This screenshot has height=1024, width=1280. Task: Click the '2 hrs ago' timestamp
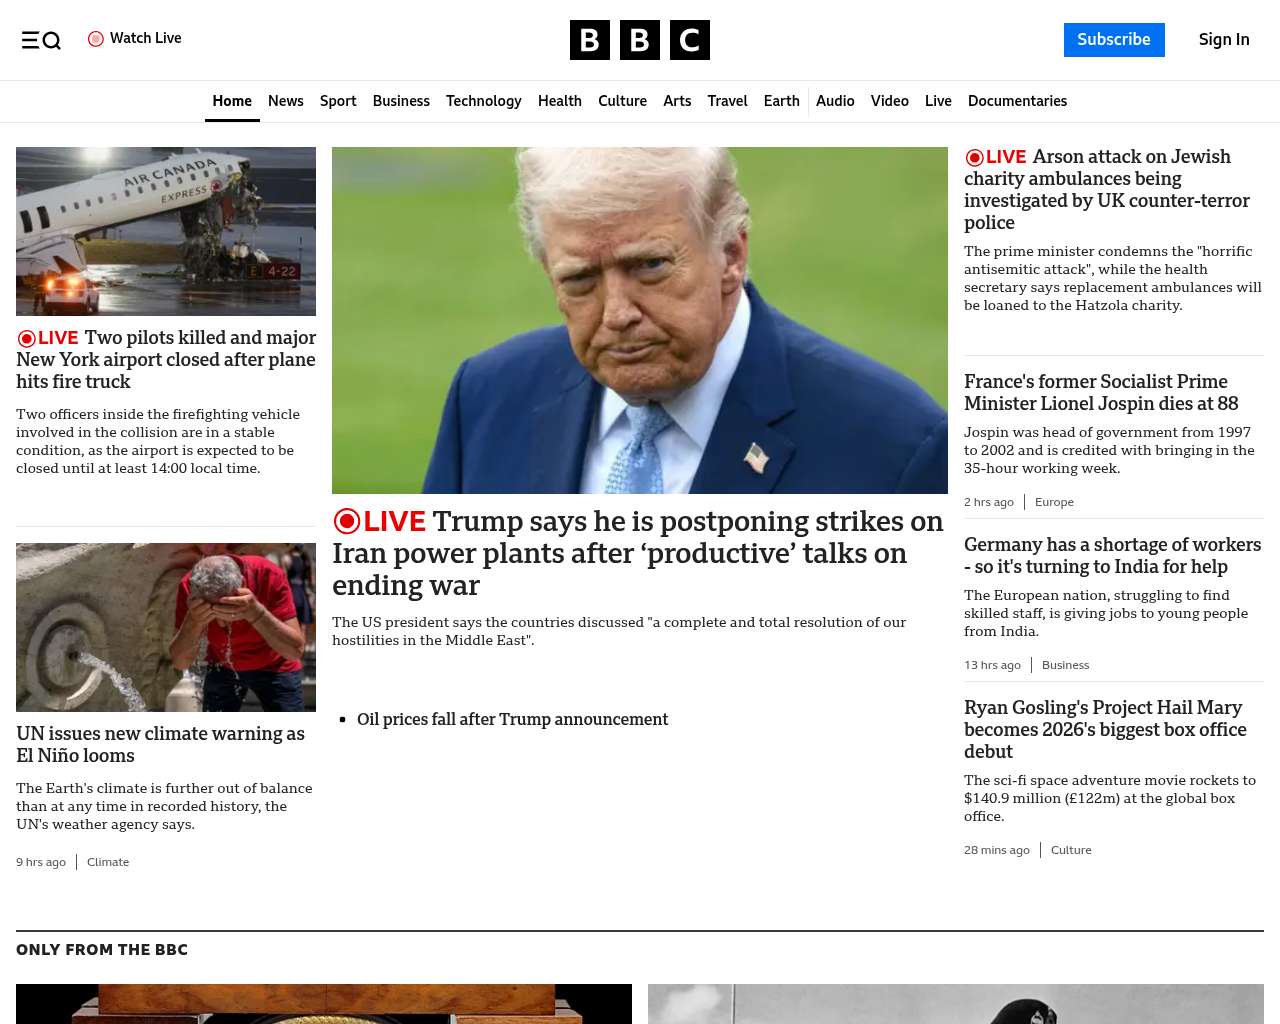(x=989, y=502)
